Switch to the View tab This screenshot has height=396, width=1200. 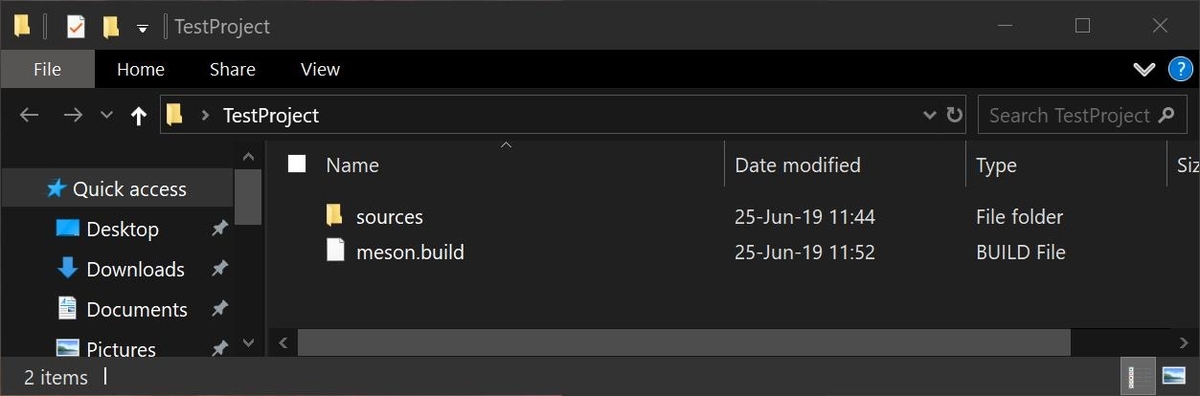pos(320,69)
